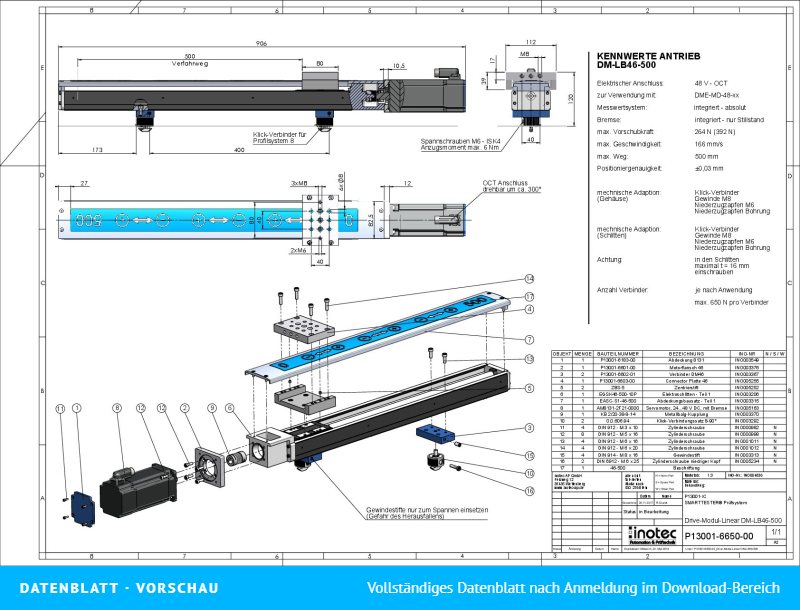Click the 'BAUTEILNUMMER' column header
This screenshot has width=800, height=610.
pyautogui.click(x=617, y=353)
